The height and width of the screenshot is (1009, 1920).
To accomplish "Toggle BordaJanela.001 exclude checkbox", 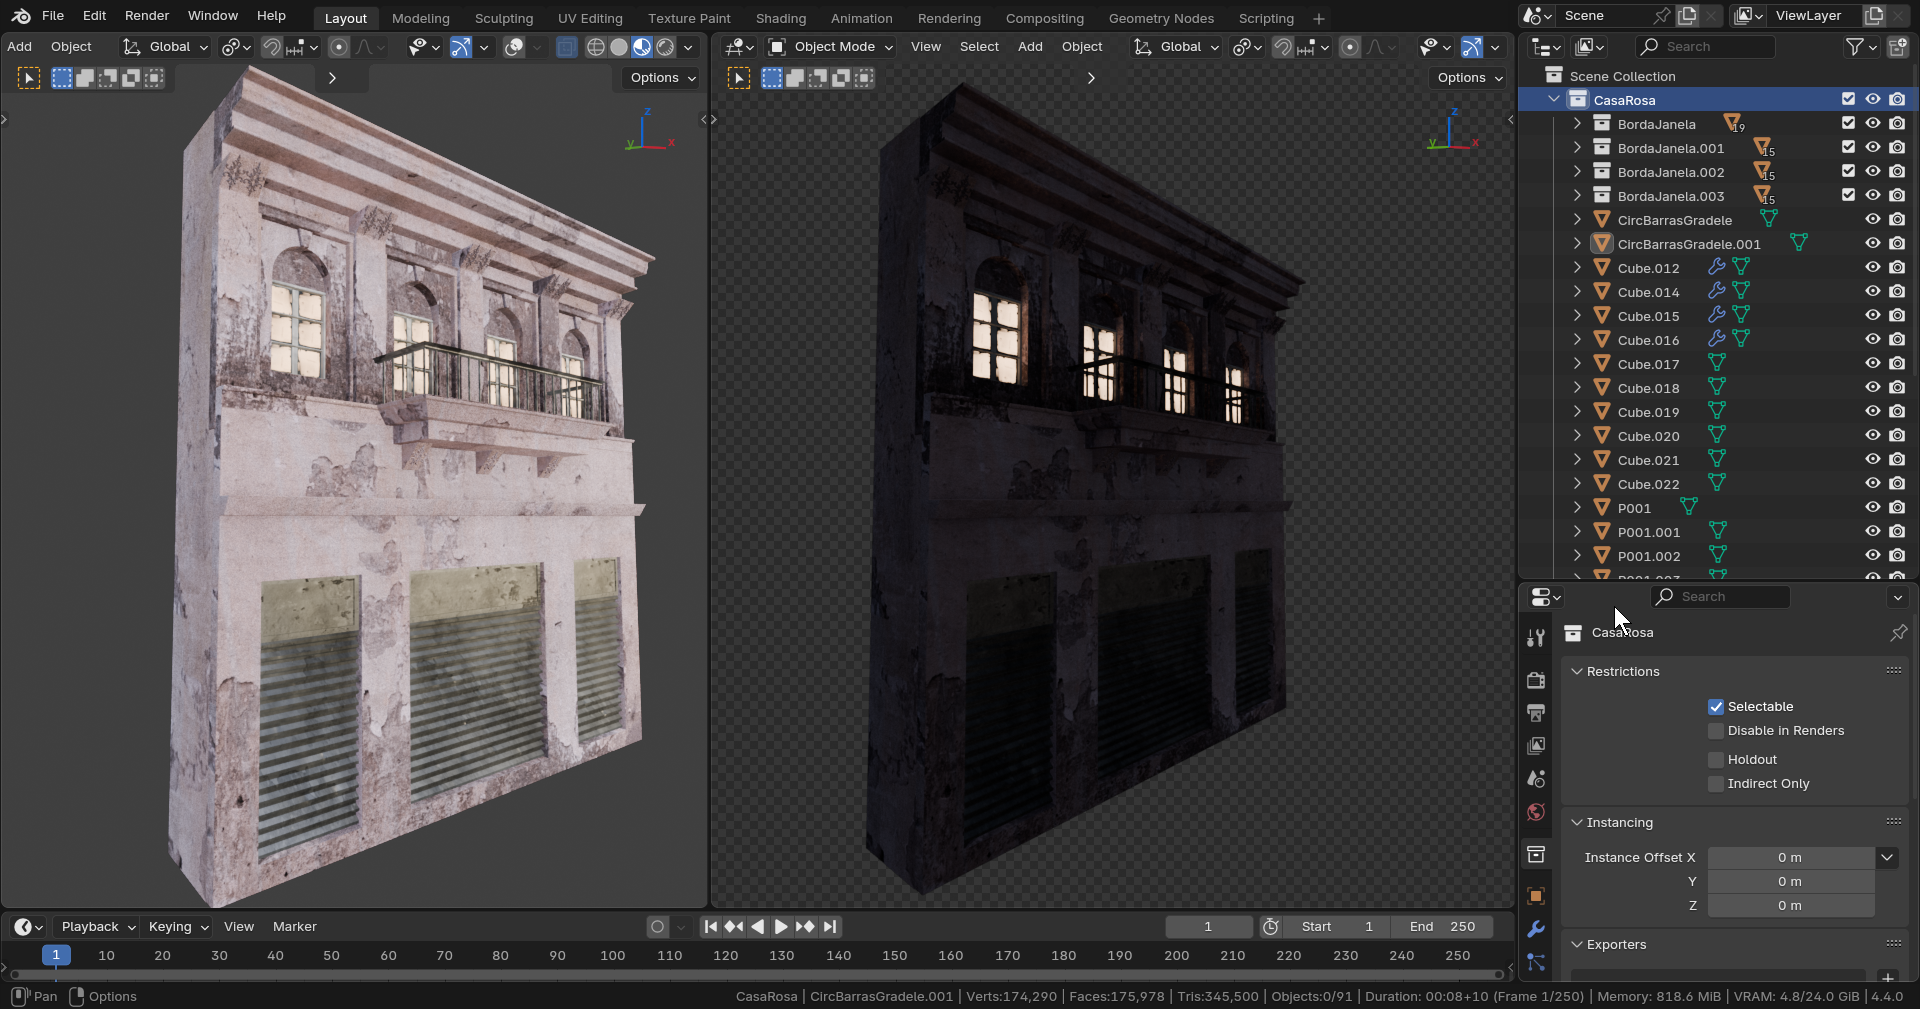I will click(1848, 147).
